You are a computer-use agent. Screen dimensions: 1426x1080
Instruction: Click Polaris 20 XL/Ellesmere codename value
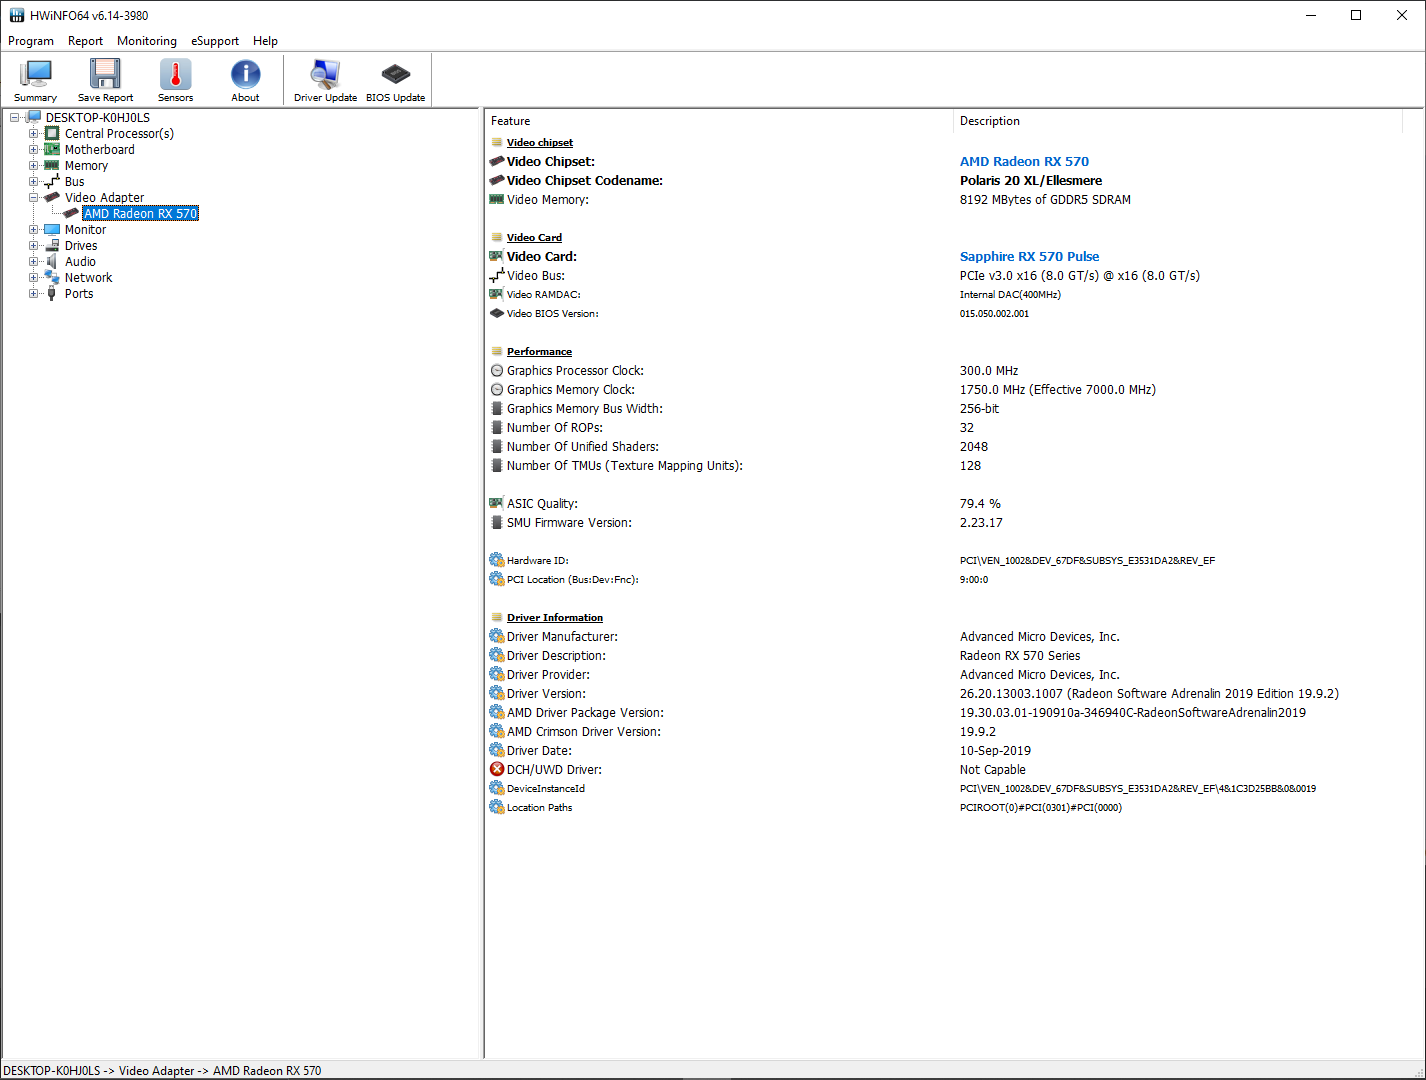[1031, 180]
